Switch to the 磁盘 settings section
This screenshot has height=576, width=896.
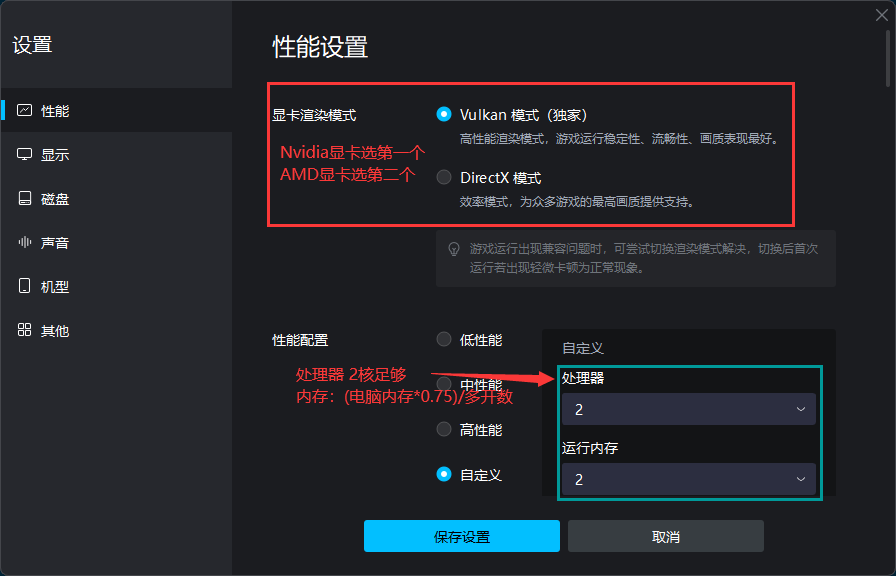click(x=55, y=199)
